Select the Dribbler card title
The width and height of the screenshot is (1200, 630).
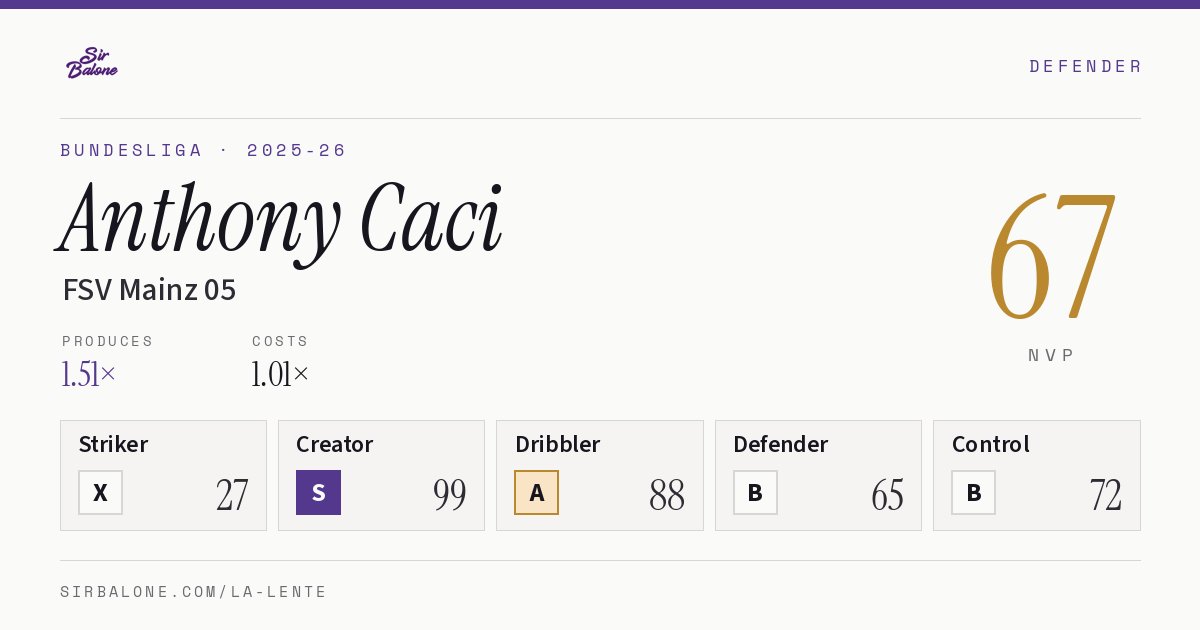tap(558, 444)
